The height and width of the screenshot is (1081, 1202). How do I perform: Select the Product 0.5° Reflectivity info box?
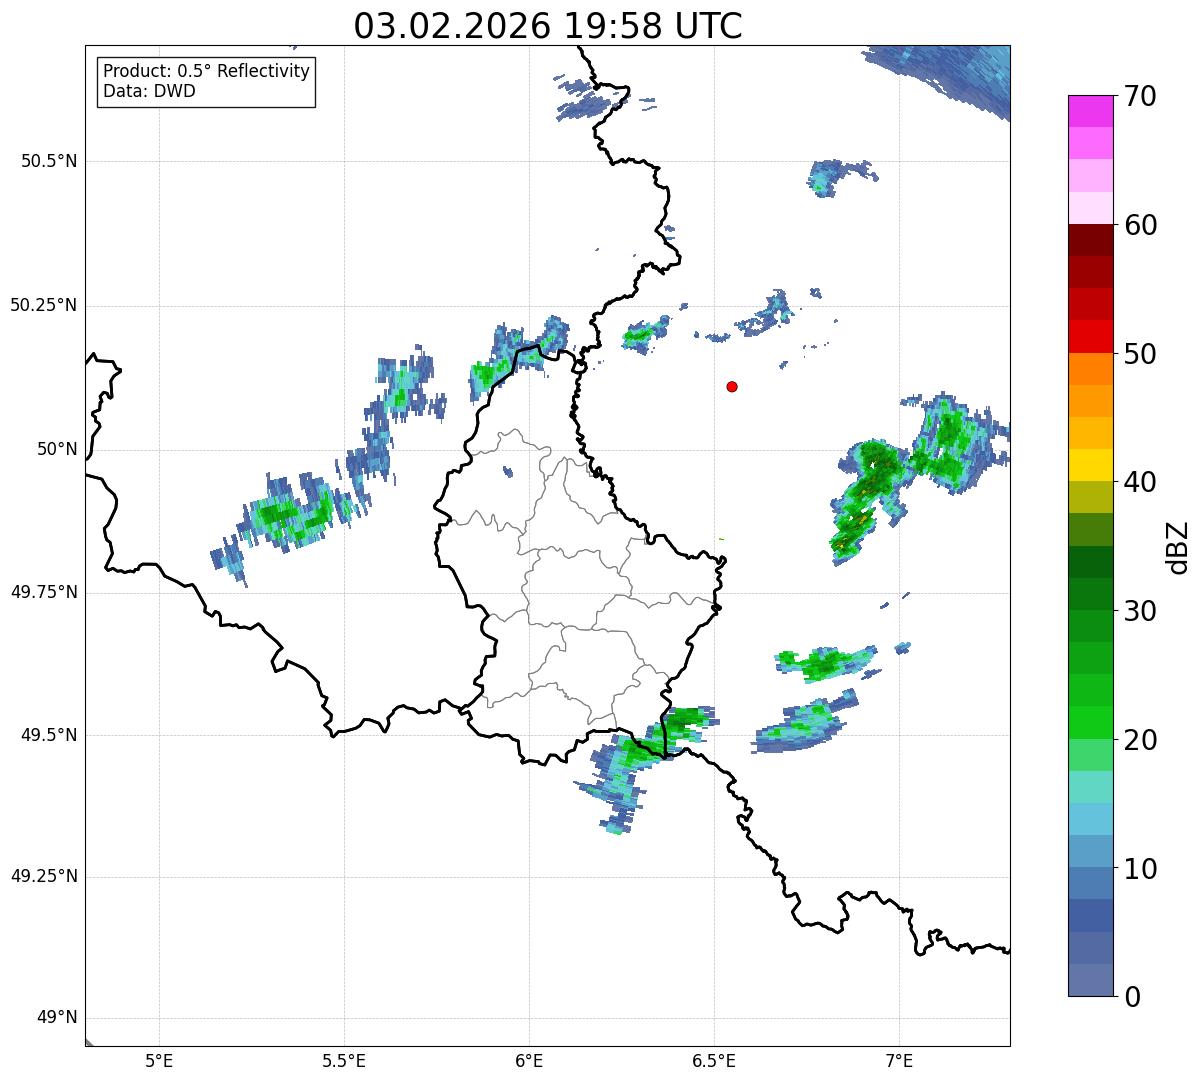point(206,81)
